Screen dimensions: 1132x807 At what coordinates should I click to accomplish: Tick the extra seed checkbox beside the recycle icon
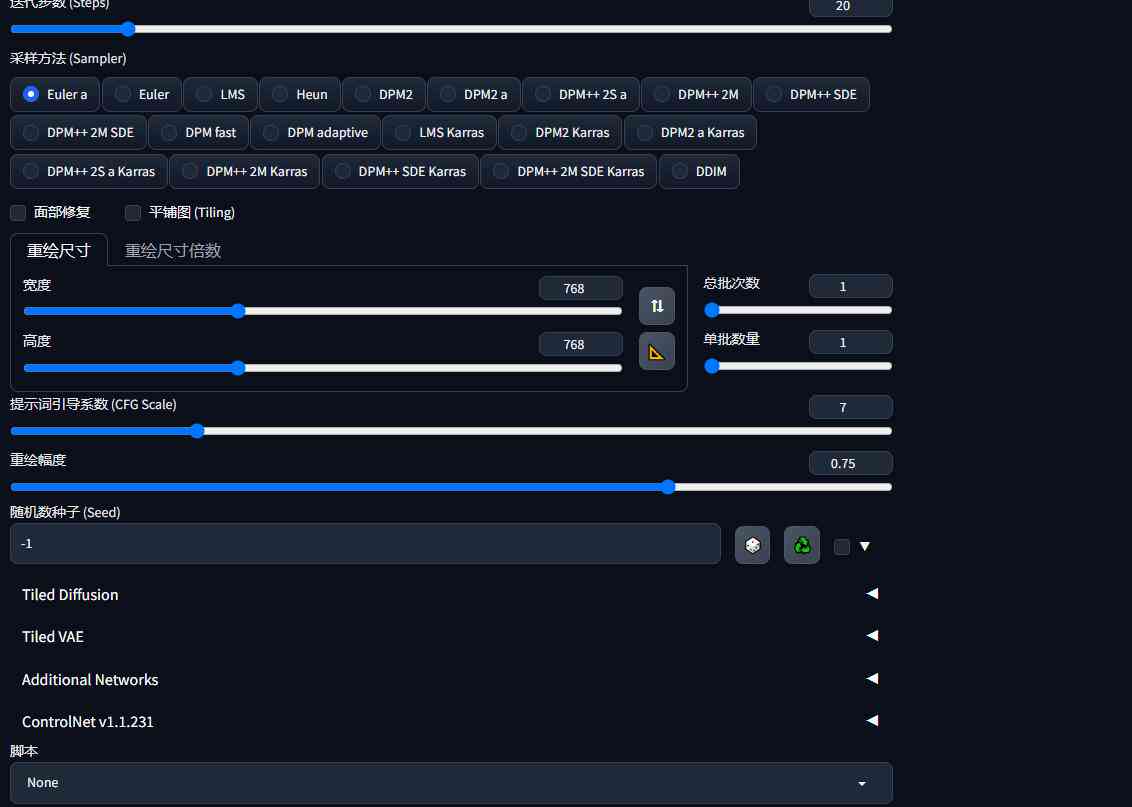[x=842, y=546]
